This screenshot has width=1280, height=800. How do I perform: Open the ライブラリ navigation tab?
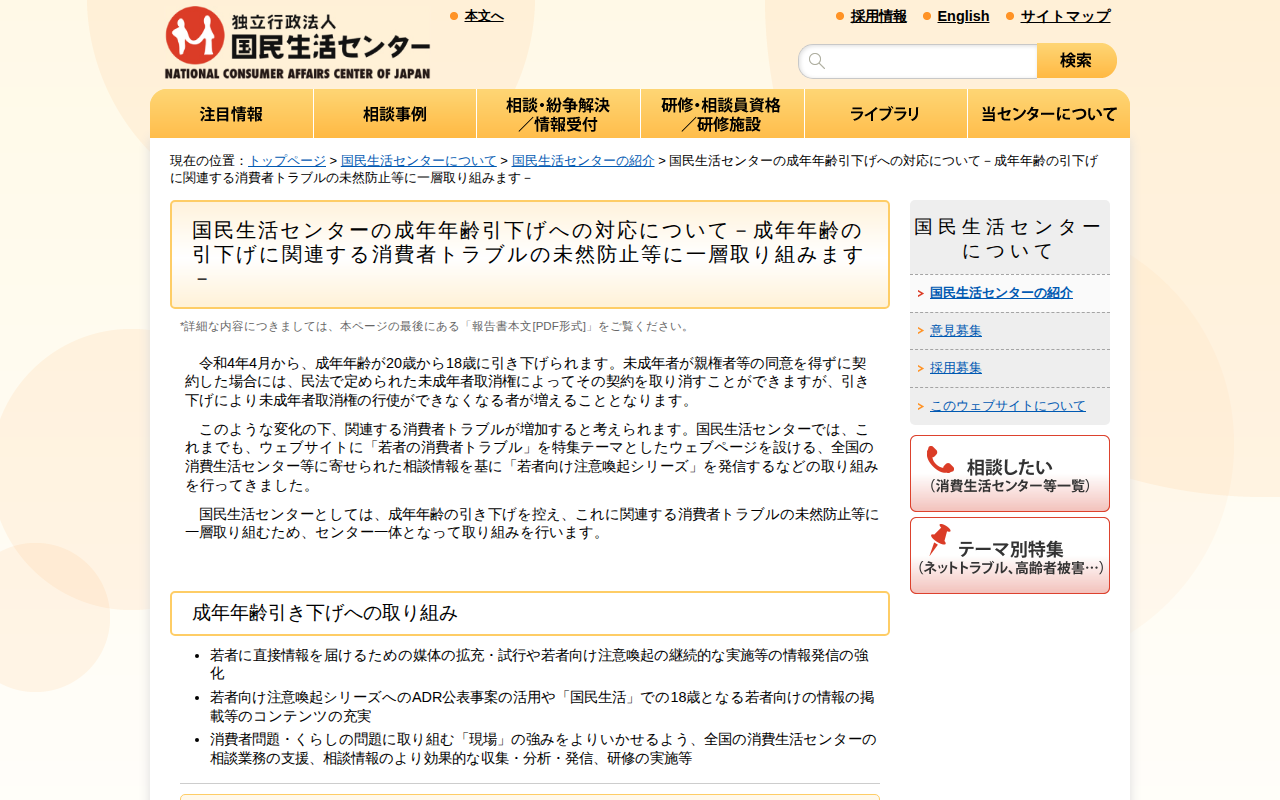tap(885, 114)
